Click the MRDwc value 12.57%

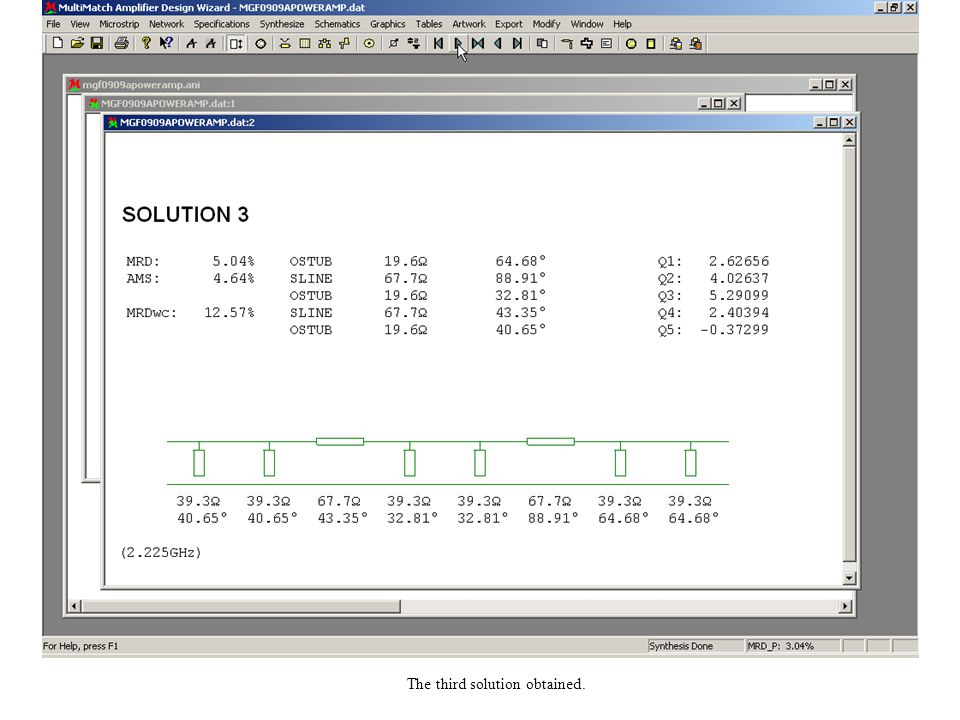tap(229, 313)
